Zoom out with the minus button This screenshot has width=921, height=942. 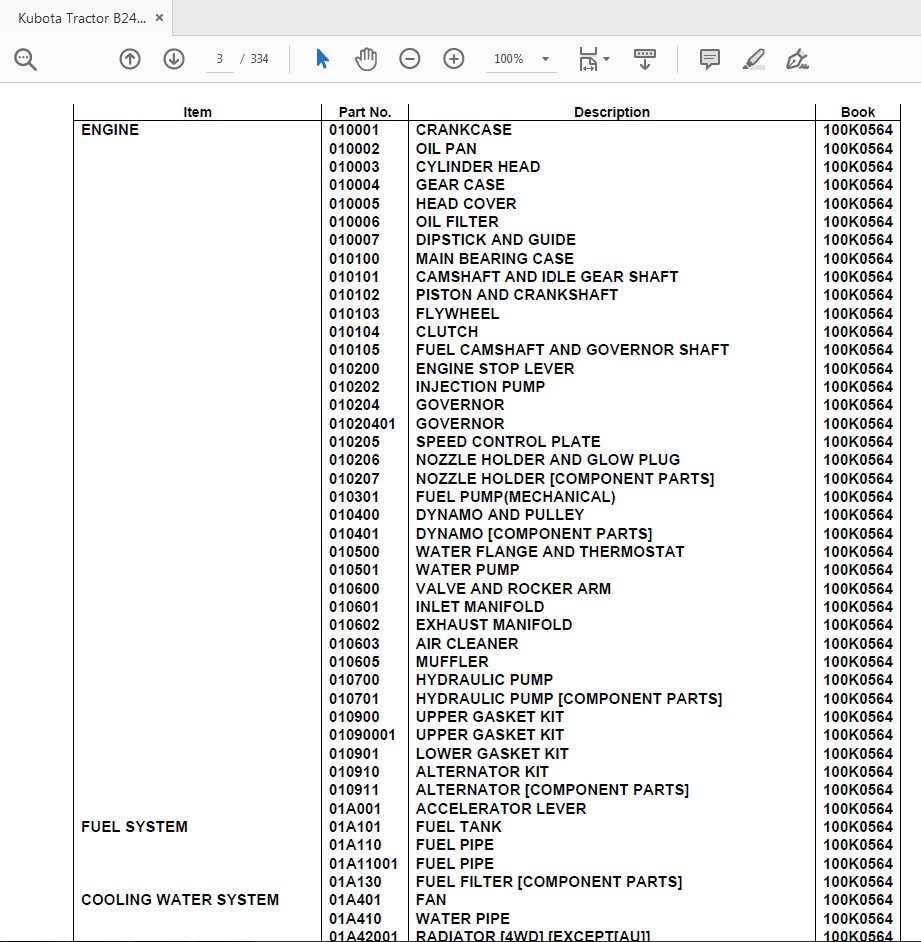pyautogui.click(x=410, y=59)
